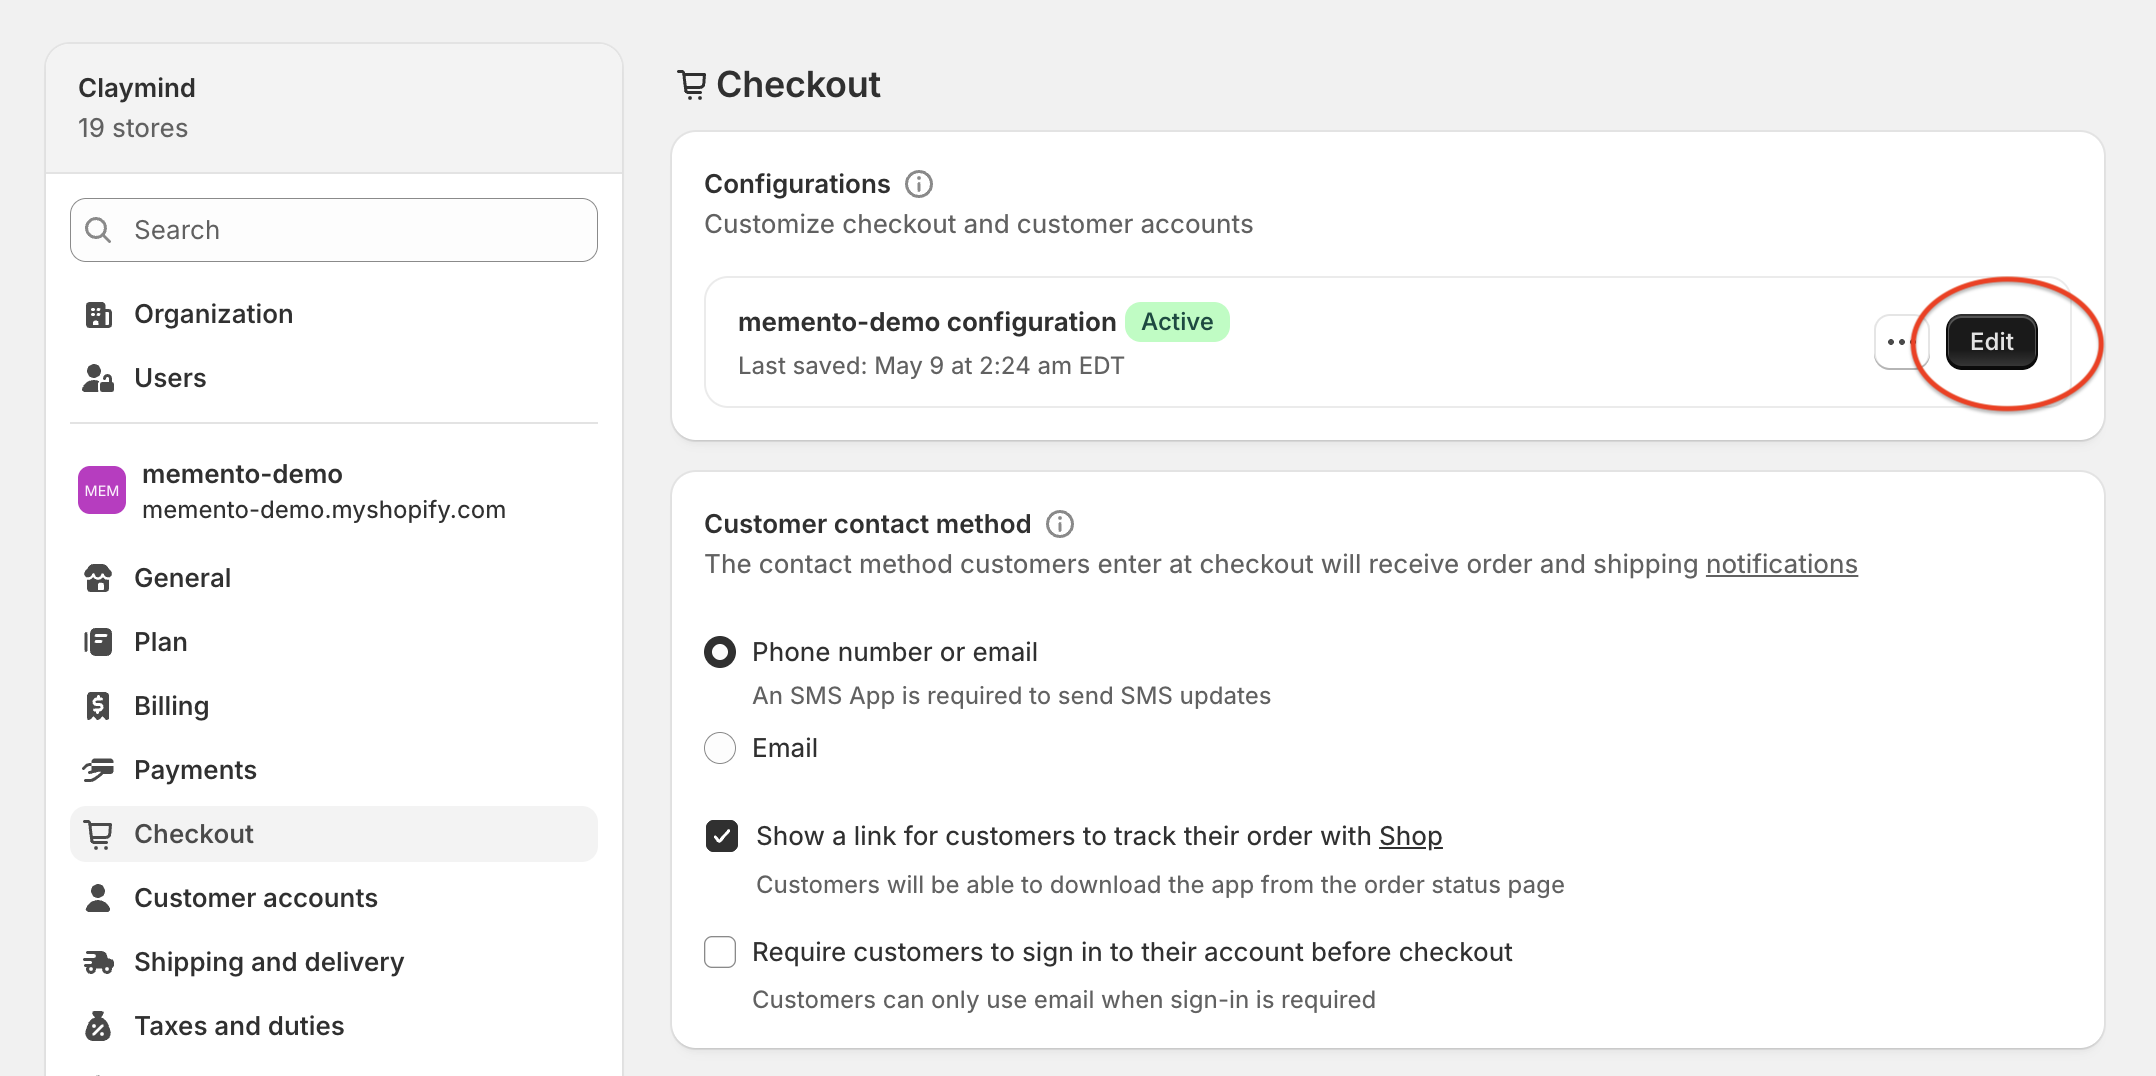Go to Plan settings

pyautogui.click(x=334, y=643)
